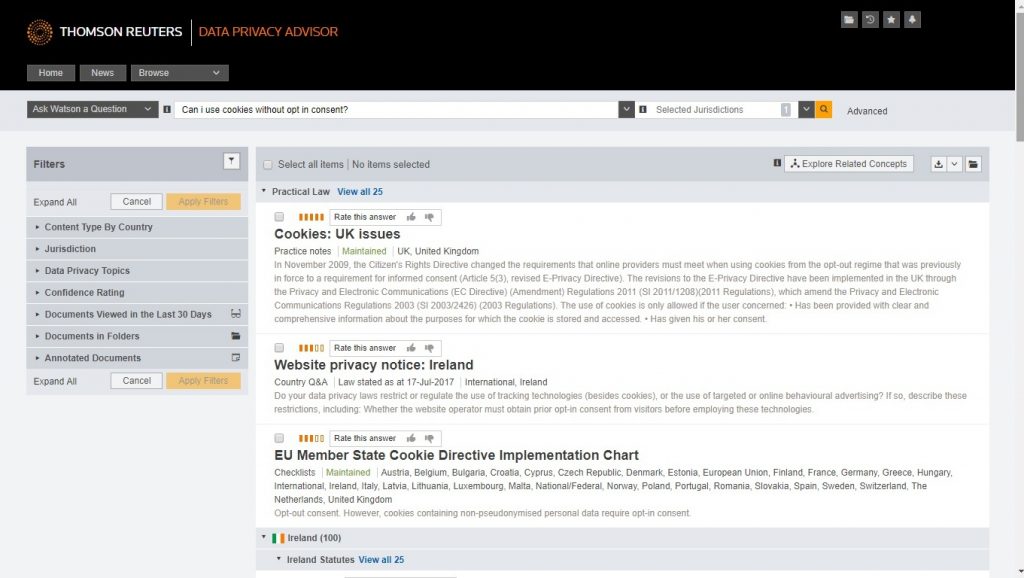Open the question history dropdown arrow
The height and width of the screenshot is (578, 1024).
tap(626, 109)
